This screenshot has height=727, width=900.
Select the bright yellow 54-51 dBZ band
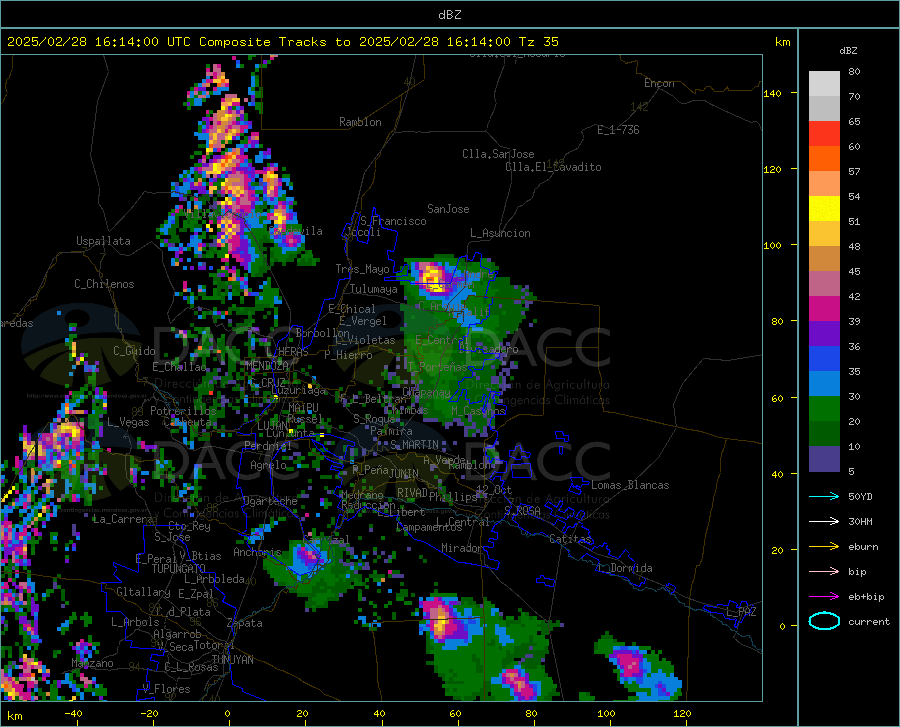pyautogui.click(x=824, y=209)
